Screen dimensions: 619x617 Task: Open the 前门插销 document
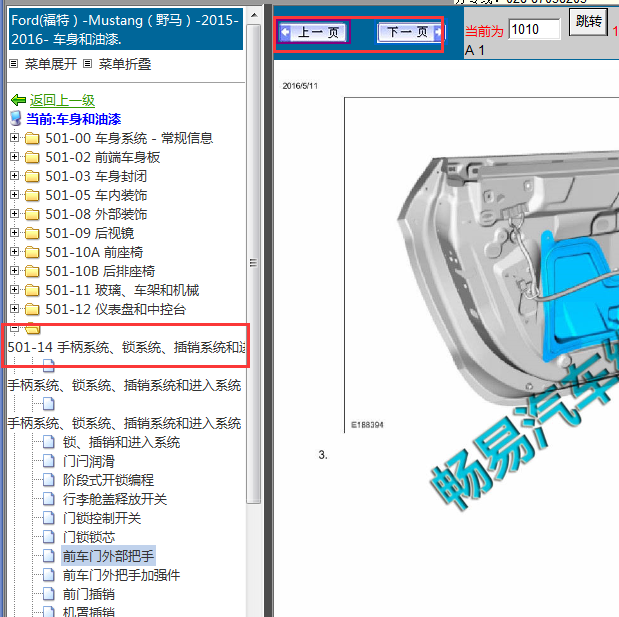coord(89,594)
